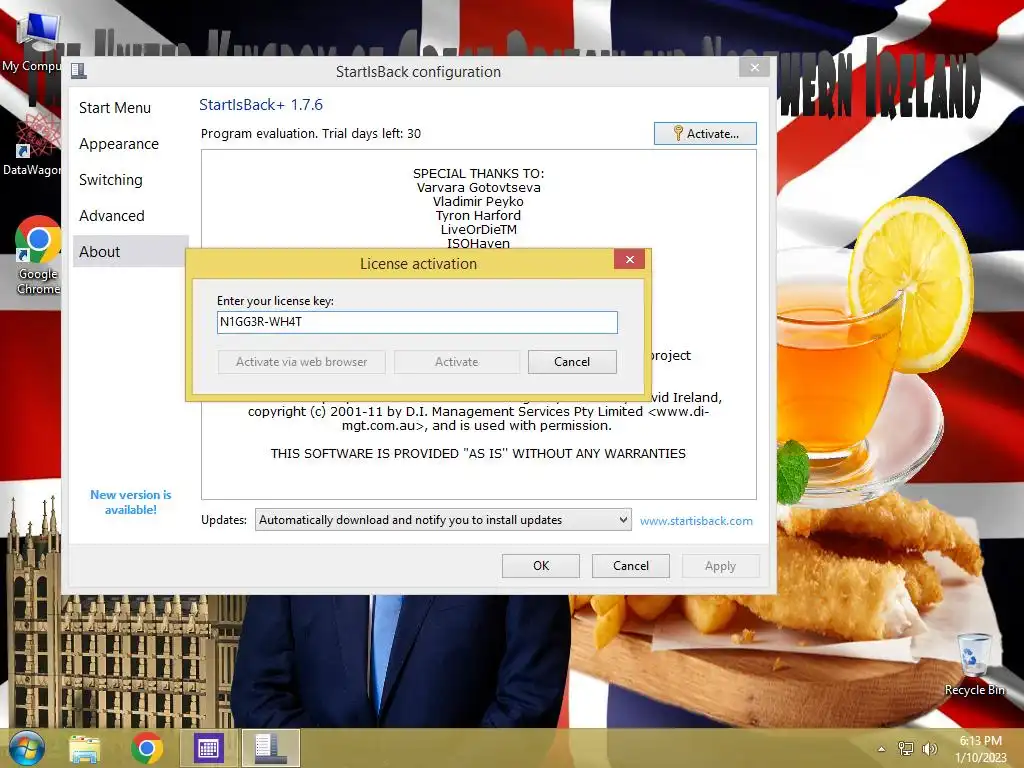Open File Explorer from the taskbar
1024x768 pixels.
pyautogui.click(x=85, y=748)
